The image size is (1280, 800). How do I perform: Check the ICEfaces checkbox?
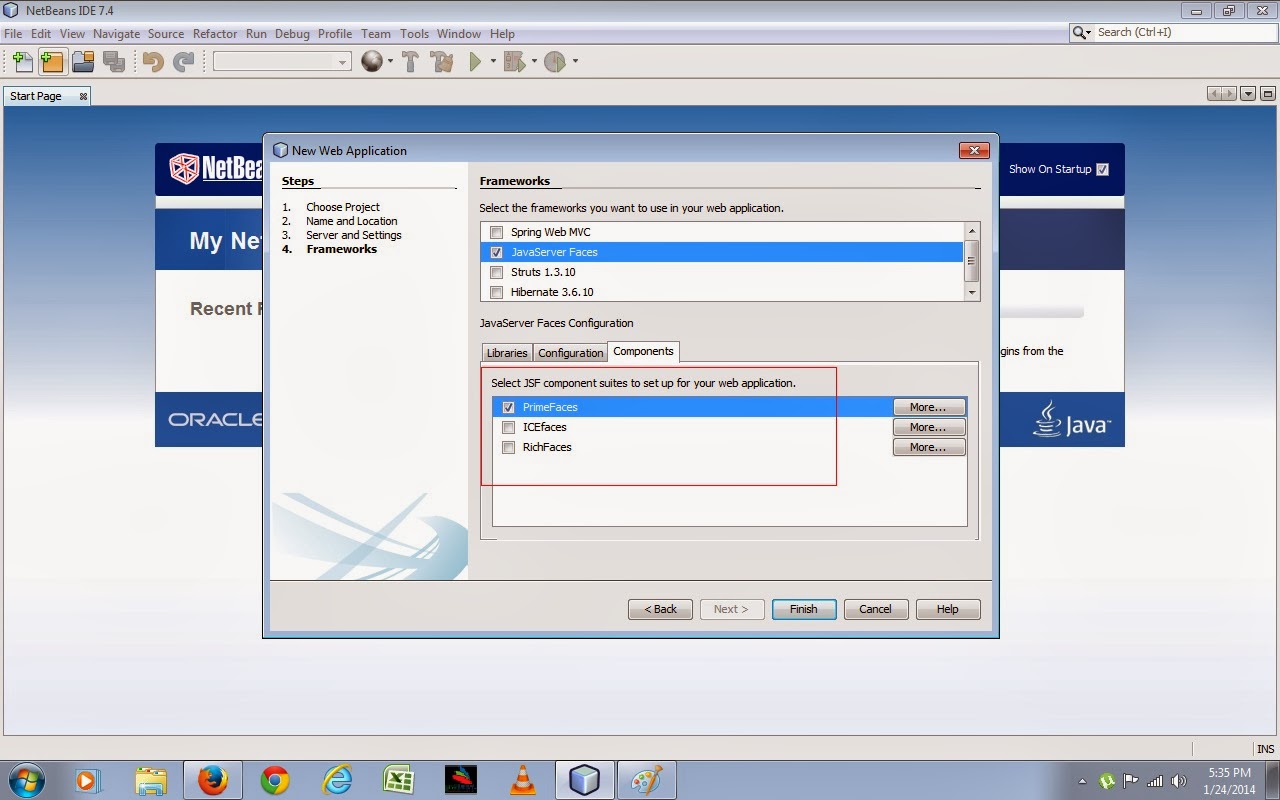pyautogui.click(x=509, y=427)
